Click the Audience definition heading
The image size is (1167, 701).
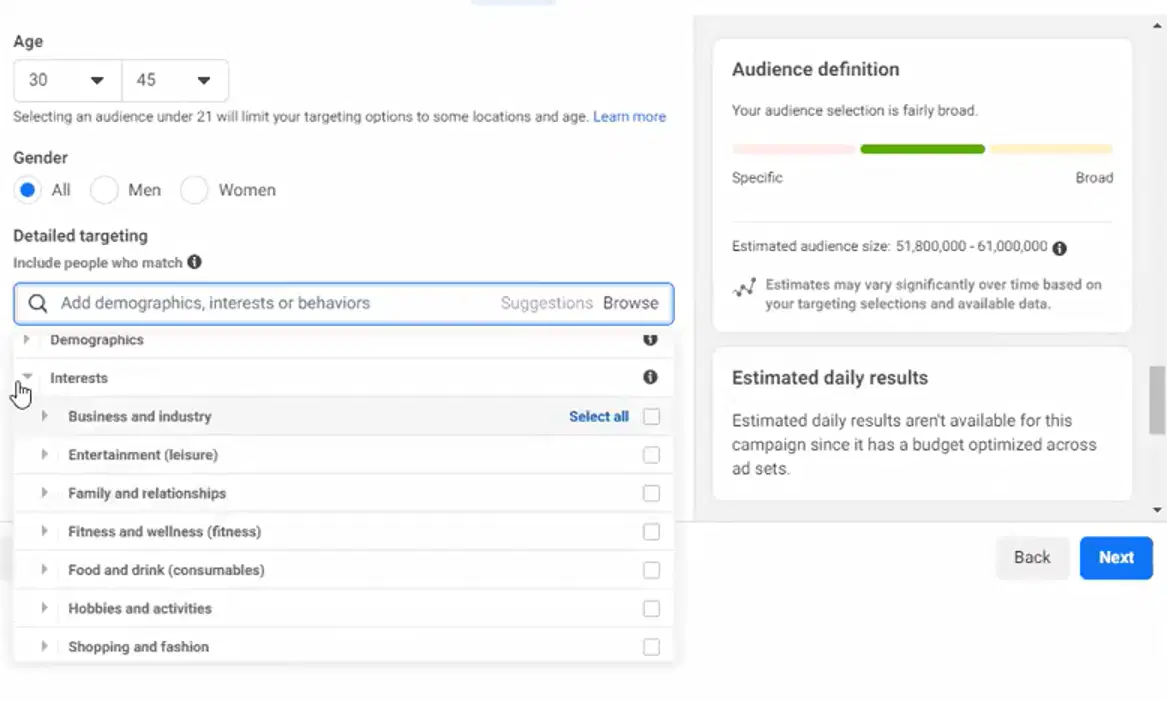coord(816,69)
